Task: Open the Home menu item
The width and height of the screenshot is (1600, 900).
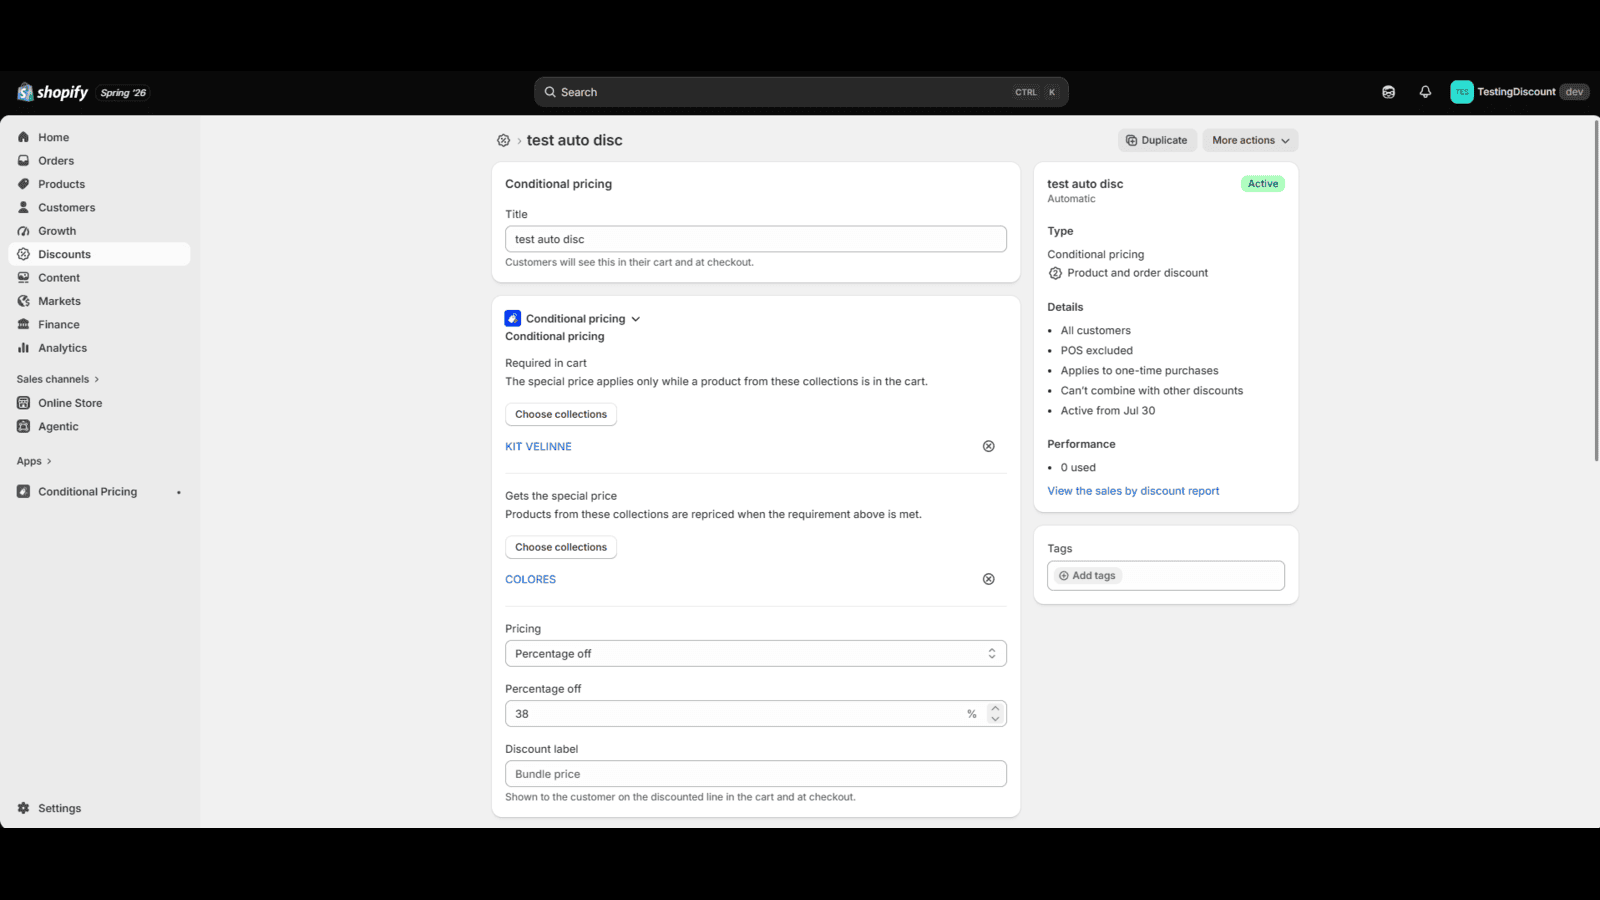Action: click(99, 137)
